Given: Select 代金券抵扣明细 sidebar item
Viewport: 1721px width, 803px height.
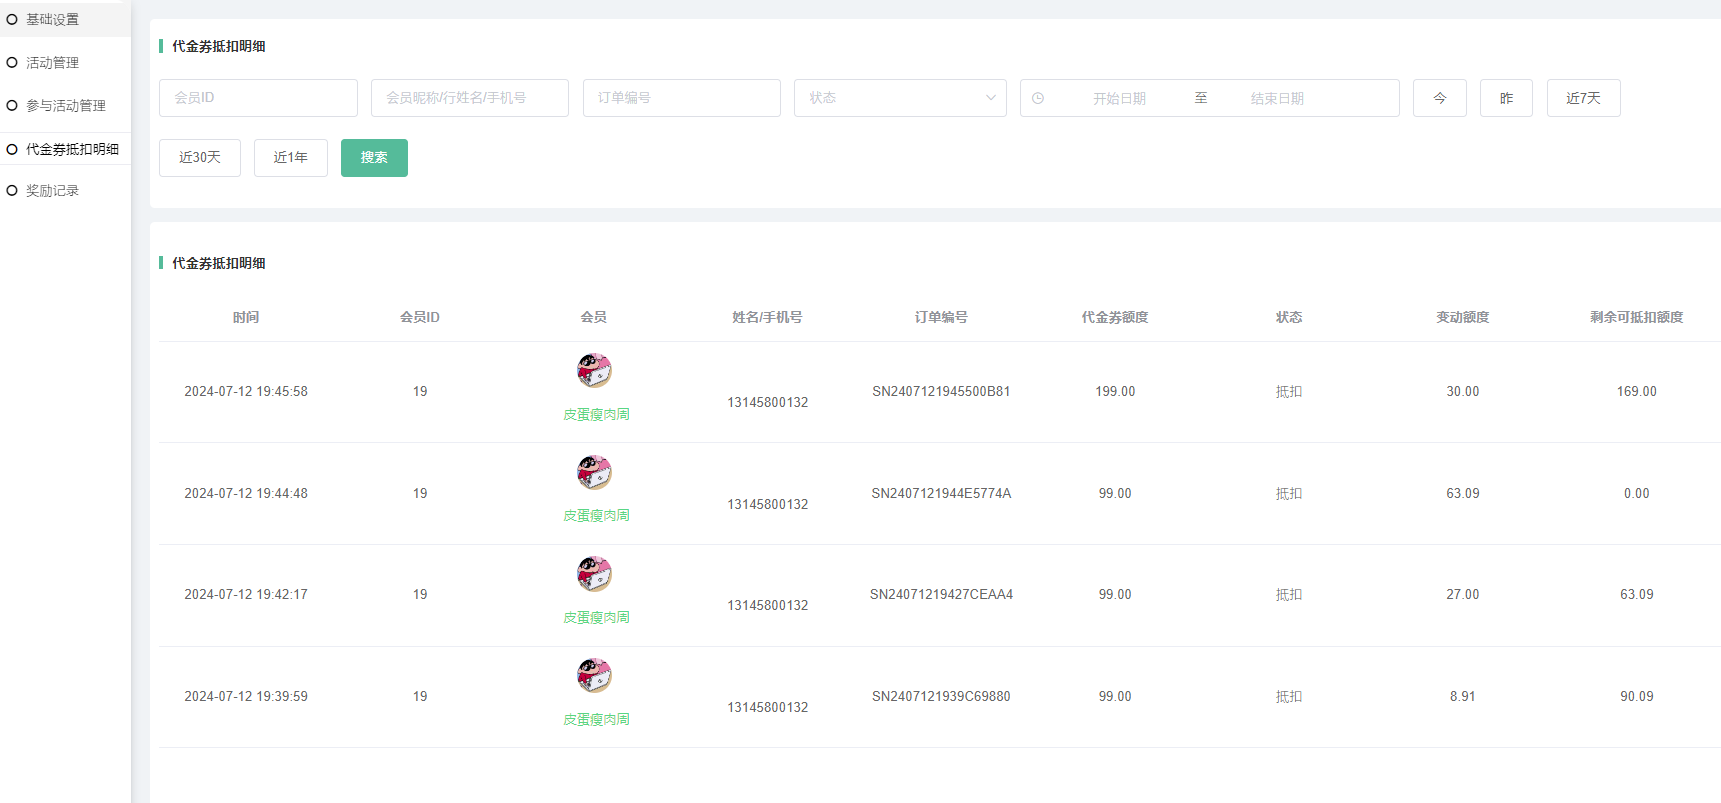Looking at the screenshot, I should point(72,149).
